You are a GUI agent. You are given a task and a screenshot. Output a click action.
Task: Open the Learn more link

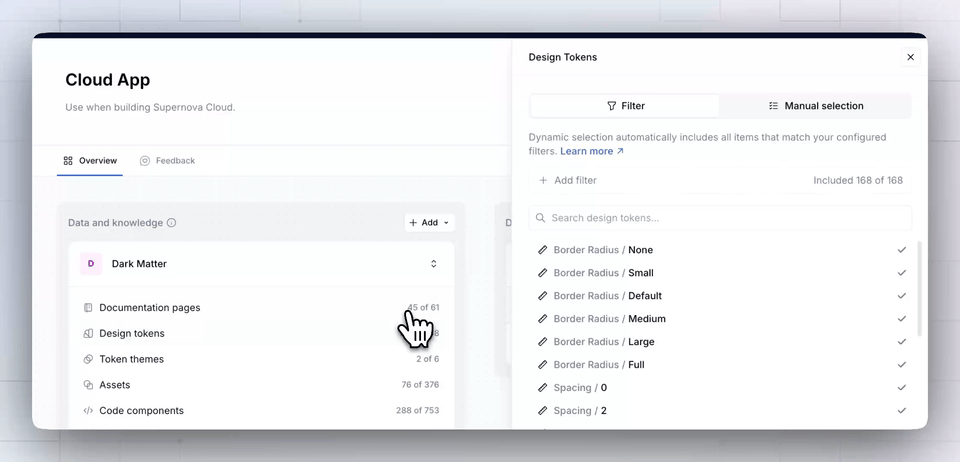[592, 151]
